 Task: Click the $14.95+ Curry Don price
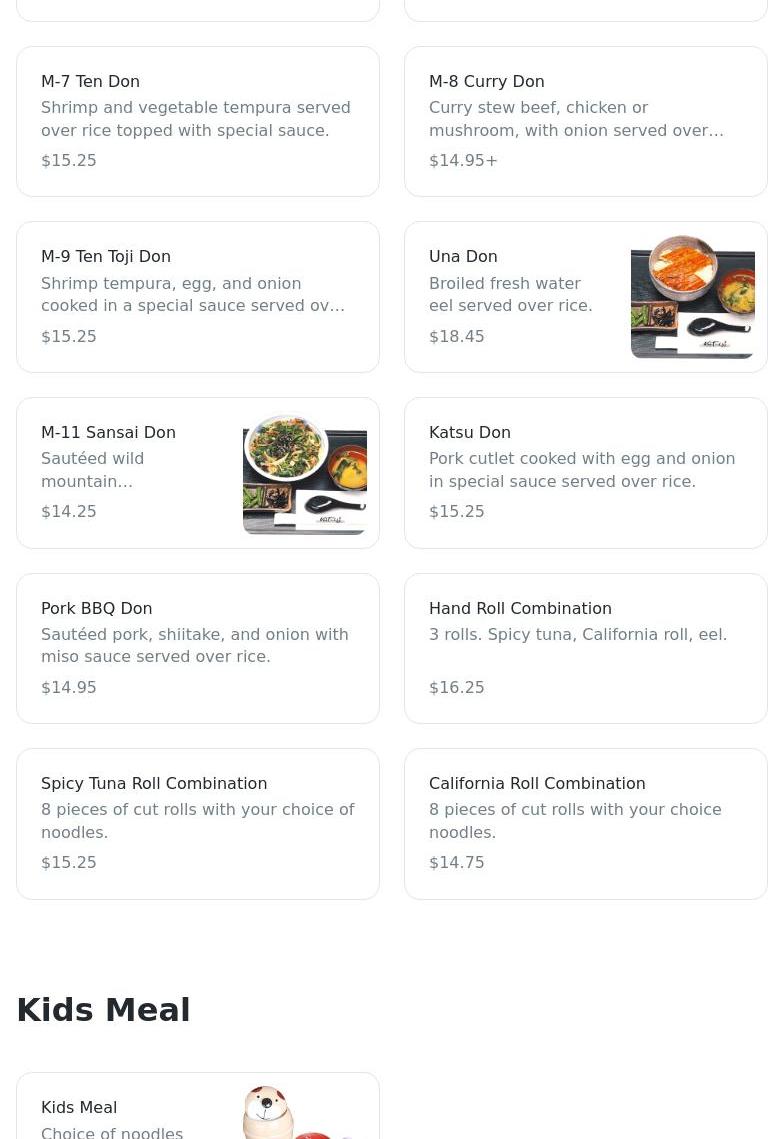[463, 161]
